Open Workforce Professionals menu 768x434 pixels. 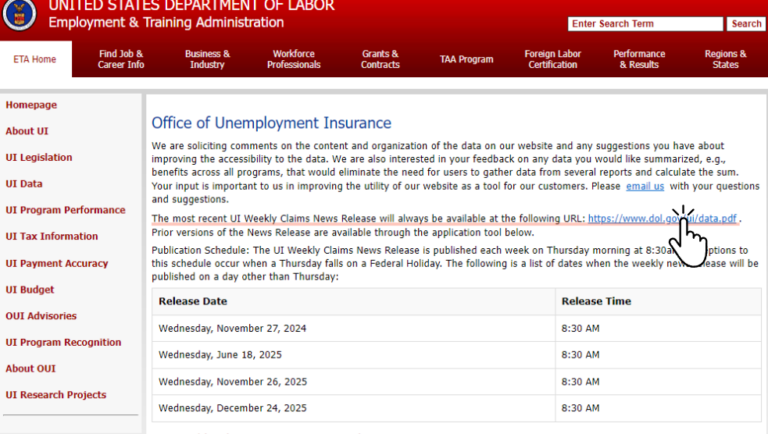pos(294,59)
